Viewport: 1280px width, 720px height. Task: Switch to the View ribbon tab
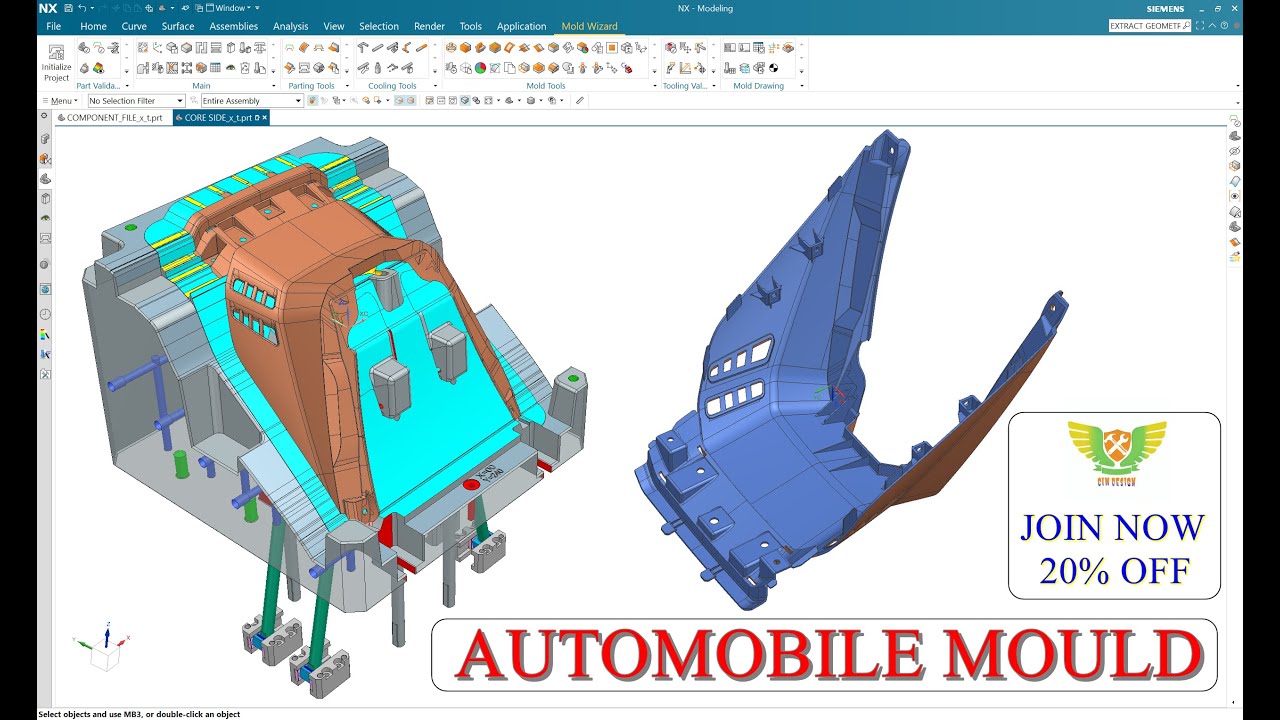[x=334, y=26]
